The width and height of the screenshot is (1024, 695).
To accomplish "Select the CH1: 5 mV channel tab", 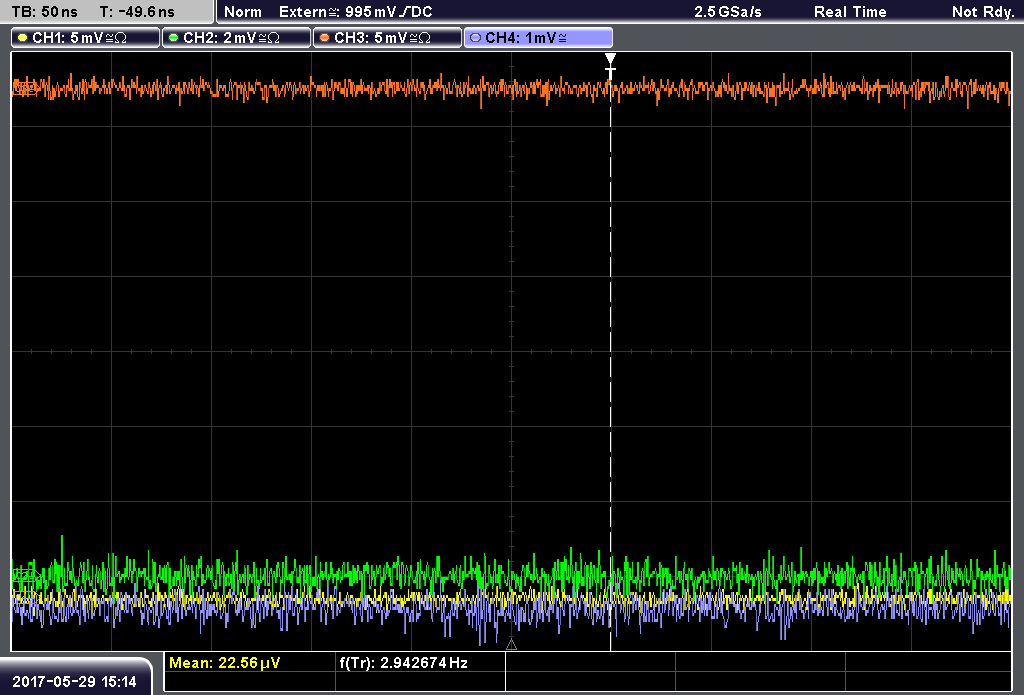I will [x=86, y=38].
